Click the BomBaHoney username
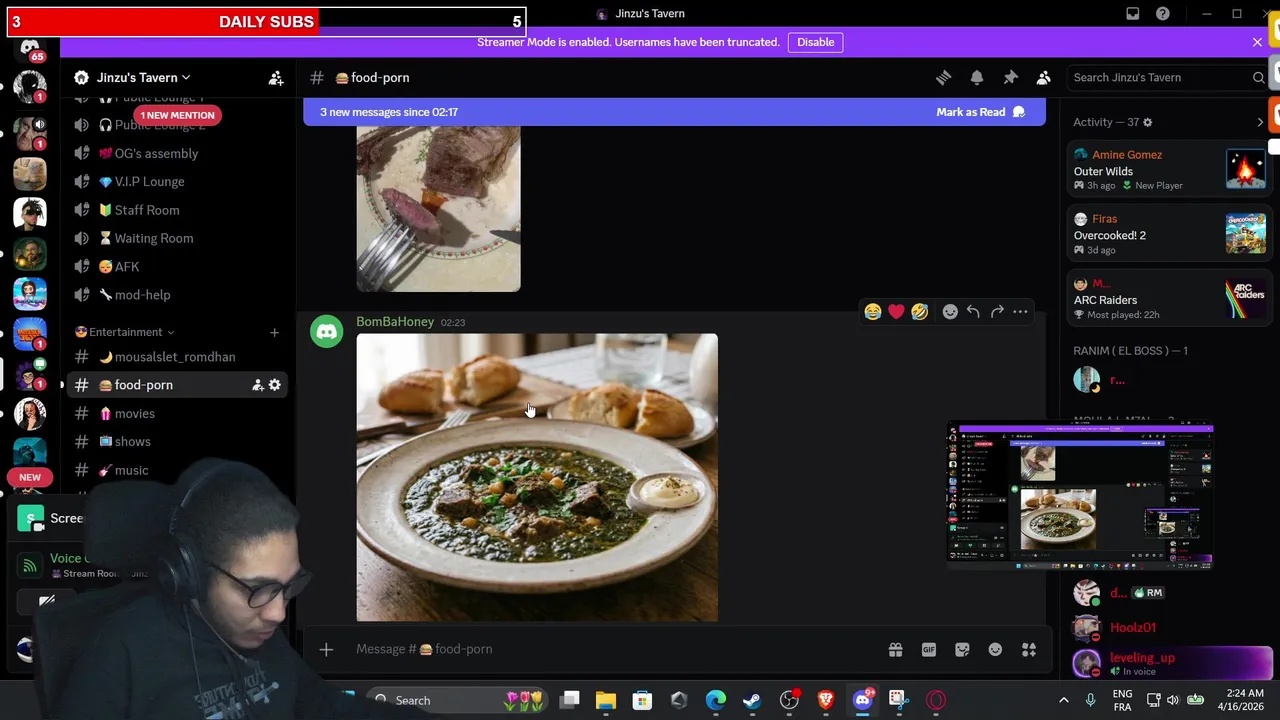This screenshot has height=720, width=1280. coord(395,321)
